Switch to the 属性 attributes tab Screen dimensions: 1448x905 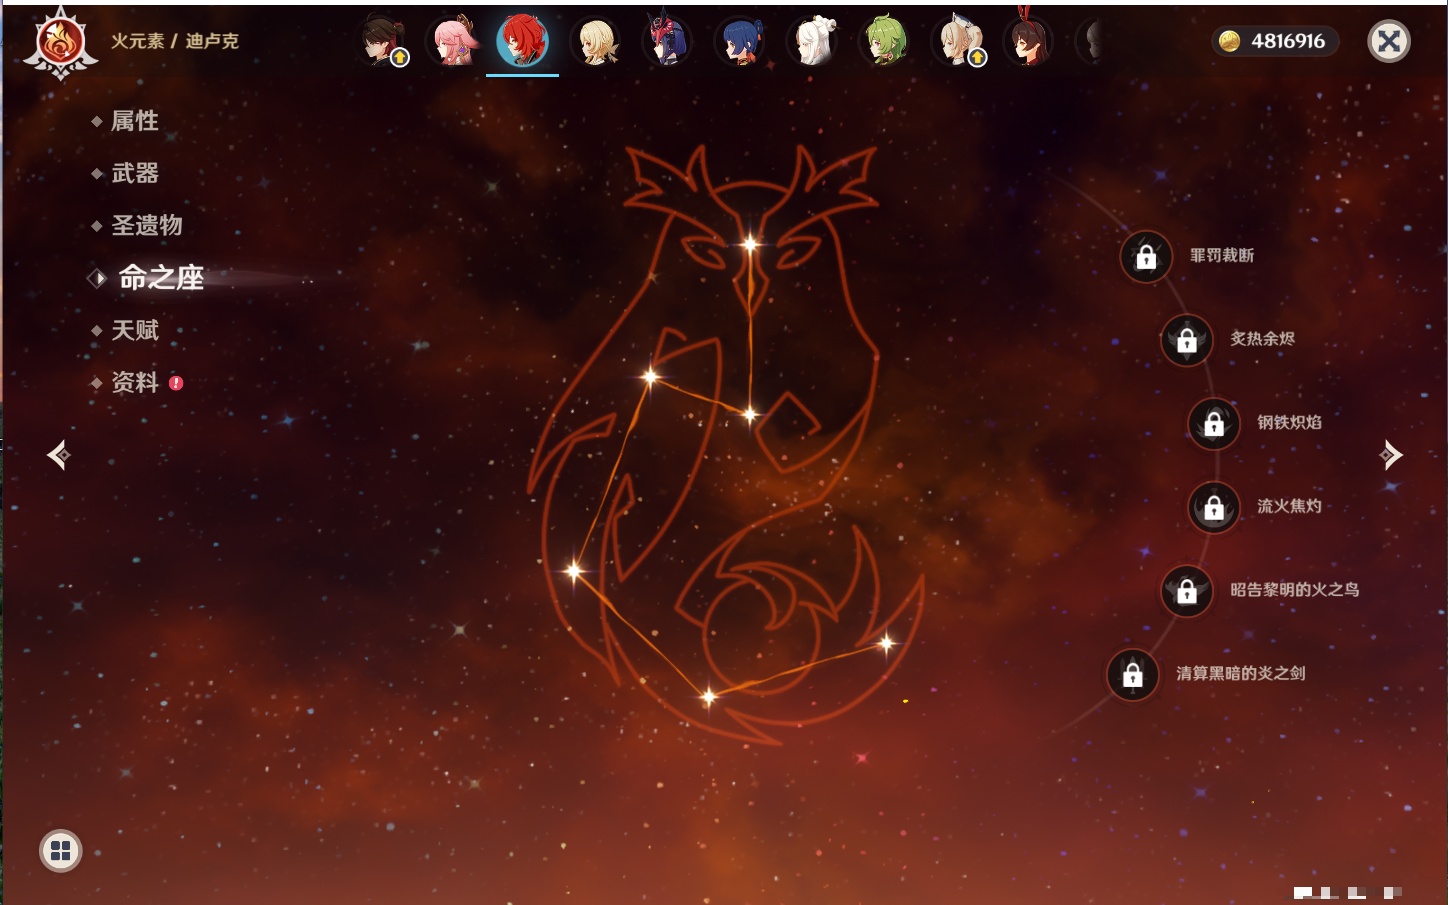[134, 121]
